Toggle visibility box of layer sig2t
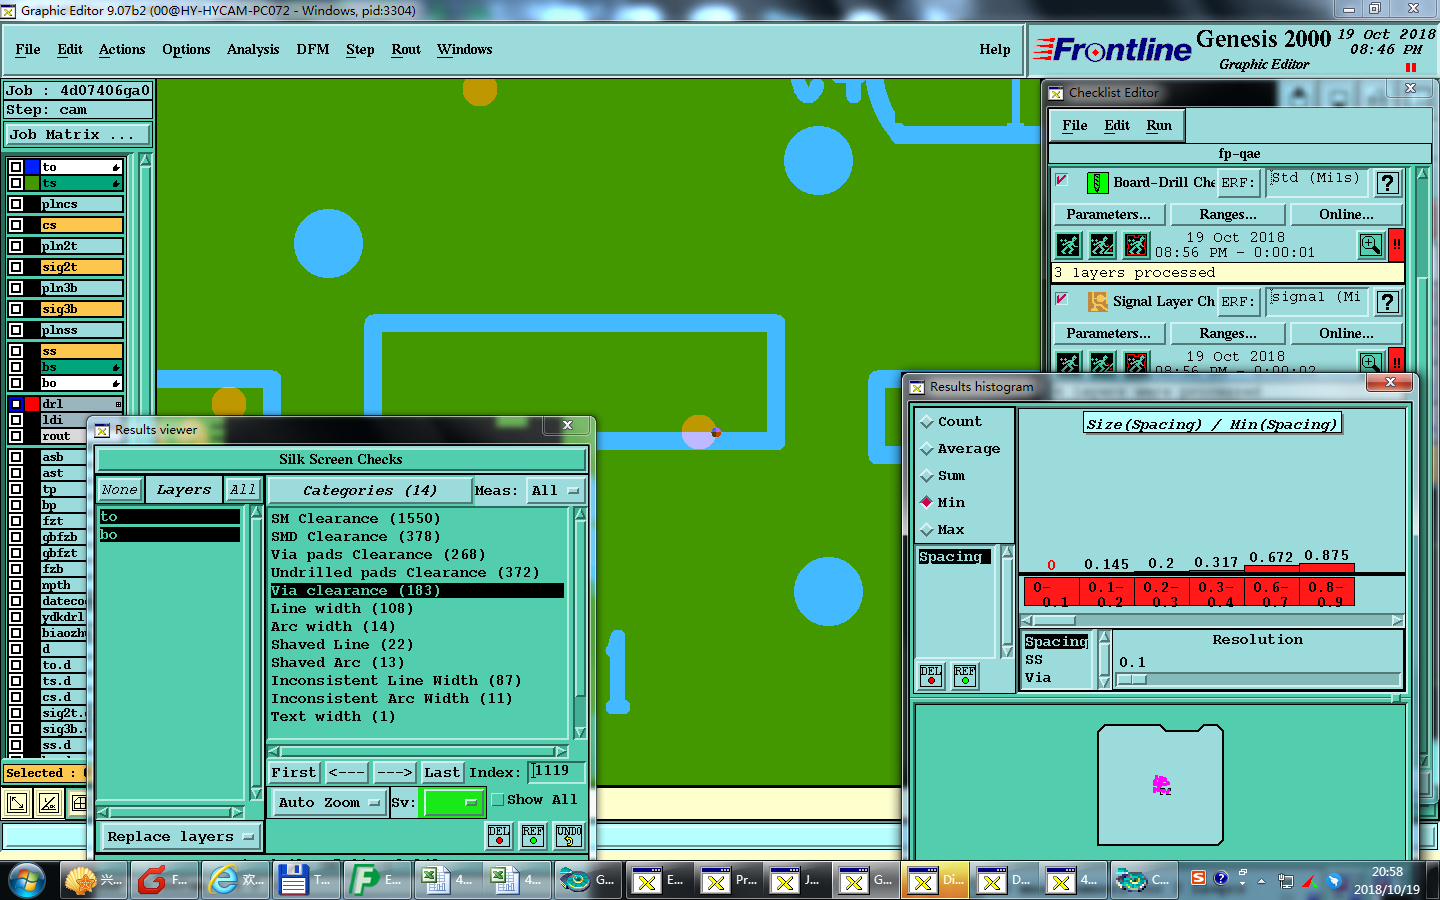This screenshot has width=1440, height=900. (x=16, y=267)
